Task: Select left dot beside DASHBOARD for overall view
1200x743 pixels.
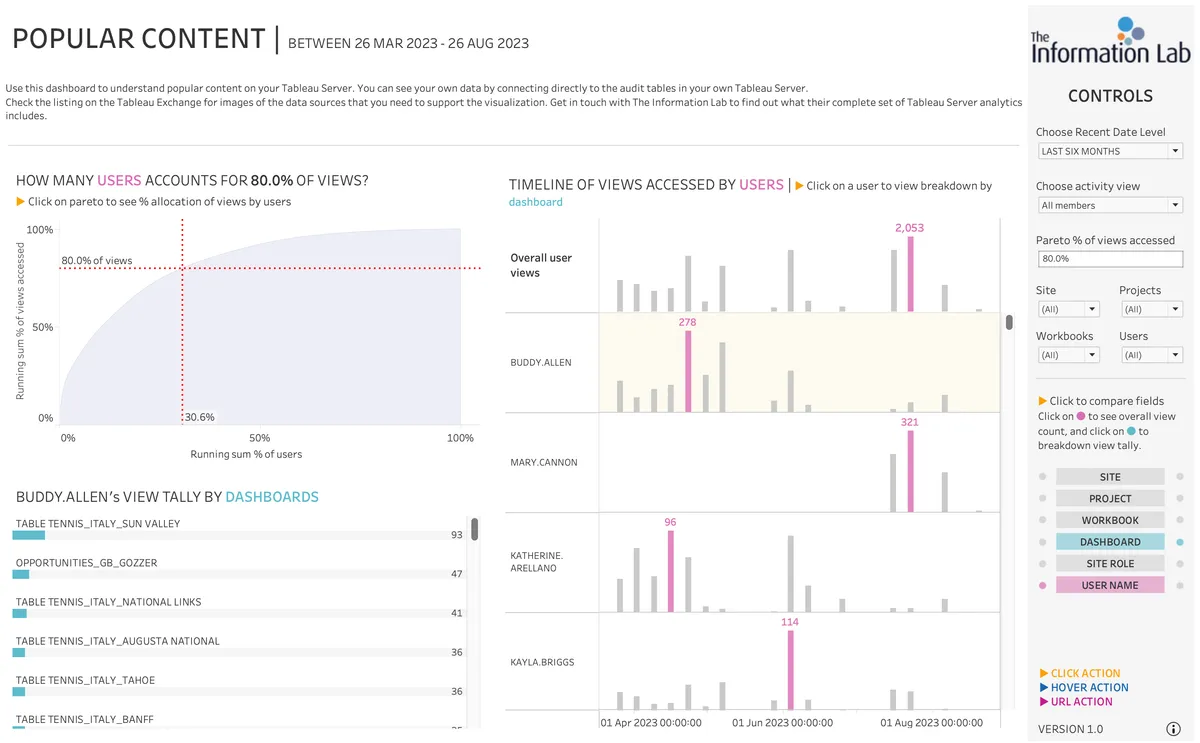Action: pyautogui.click(x=1042, y=542)
